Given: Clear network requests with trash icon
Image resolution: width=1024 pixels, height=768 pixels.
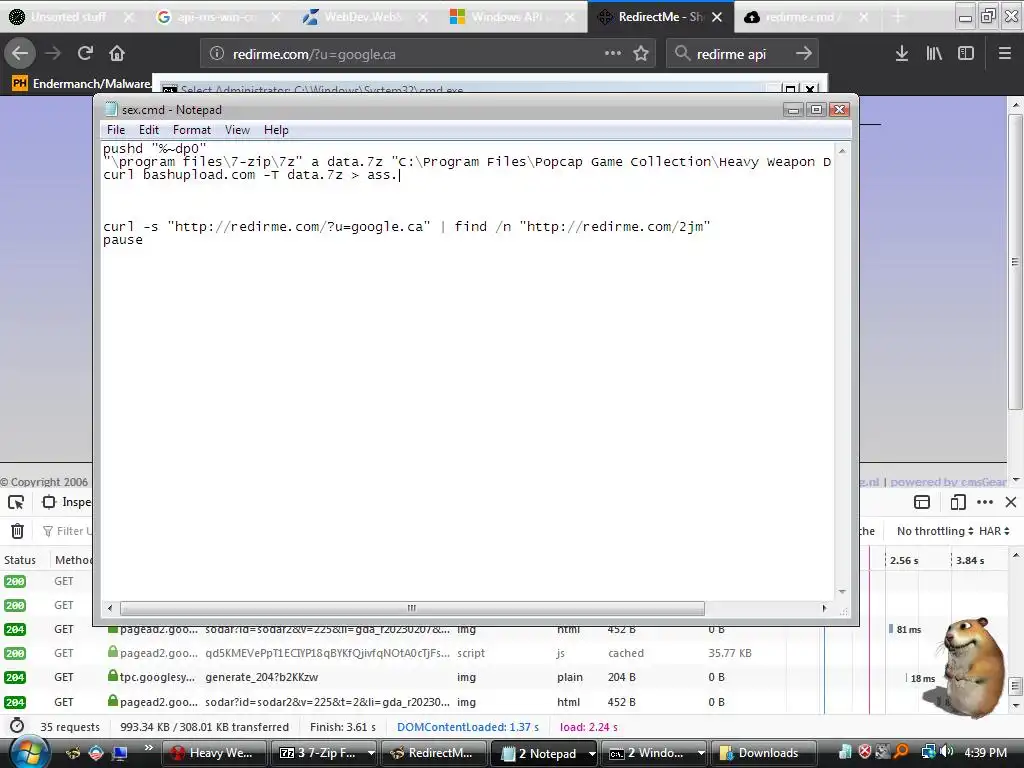Looking at the screenshot, I should pos(18,531).
